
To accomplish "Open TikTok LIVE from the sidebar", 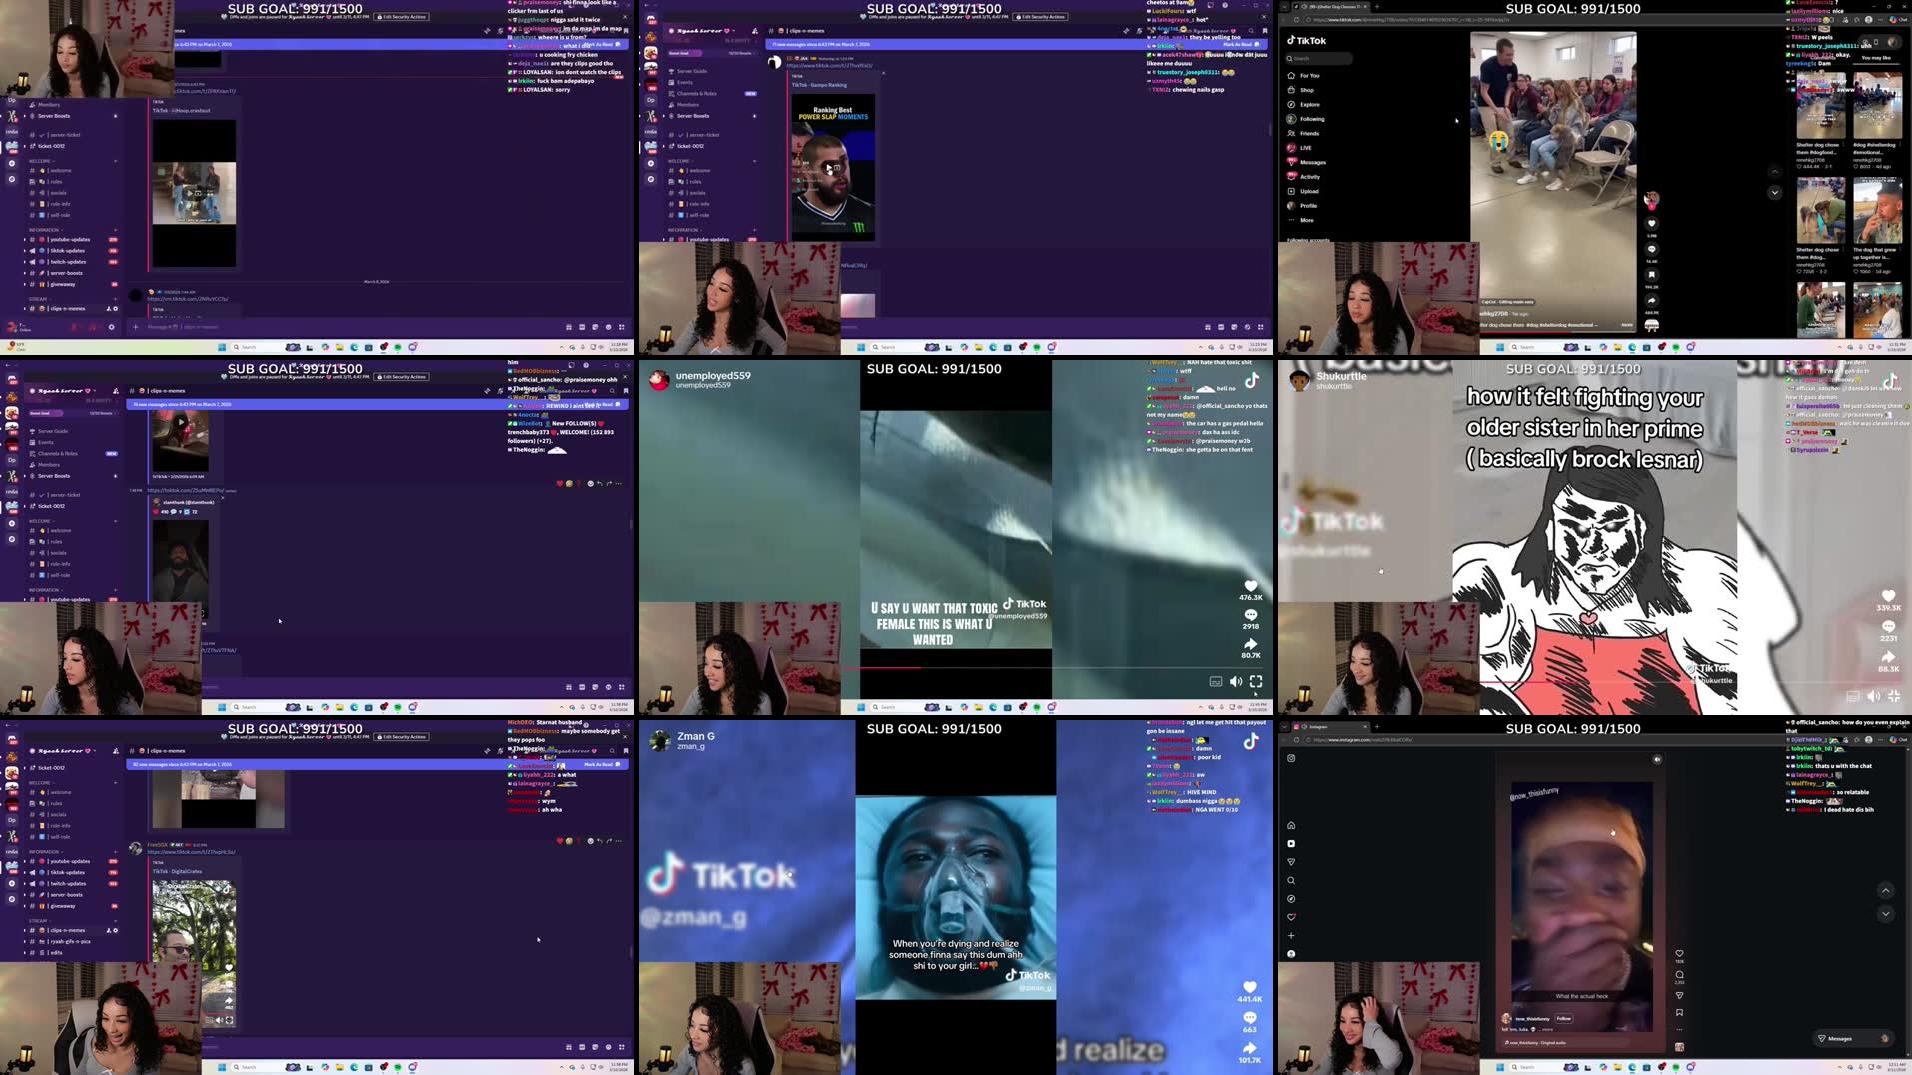I will tap(1305, 148).
